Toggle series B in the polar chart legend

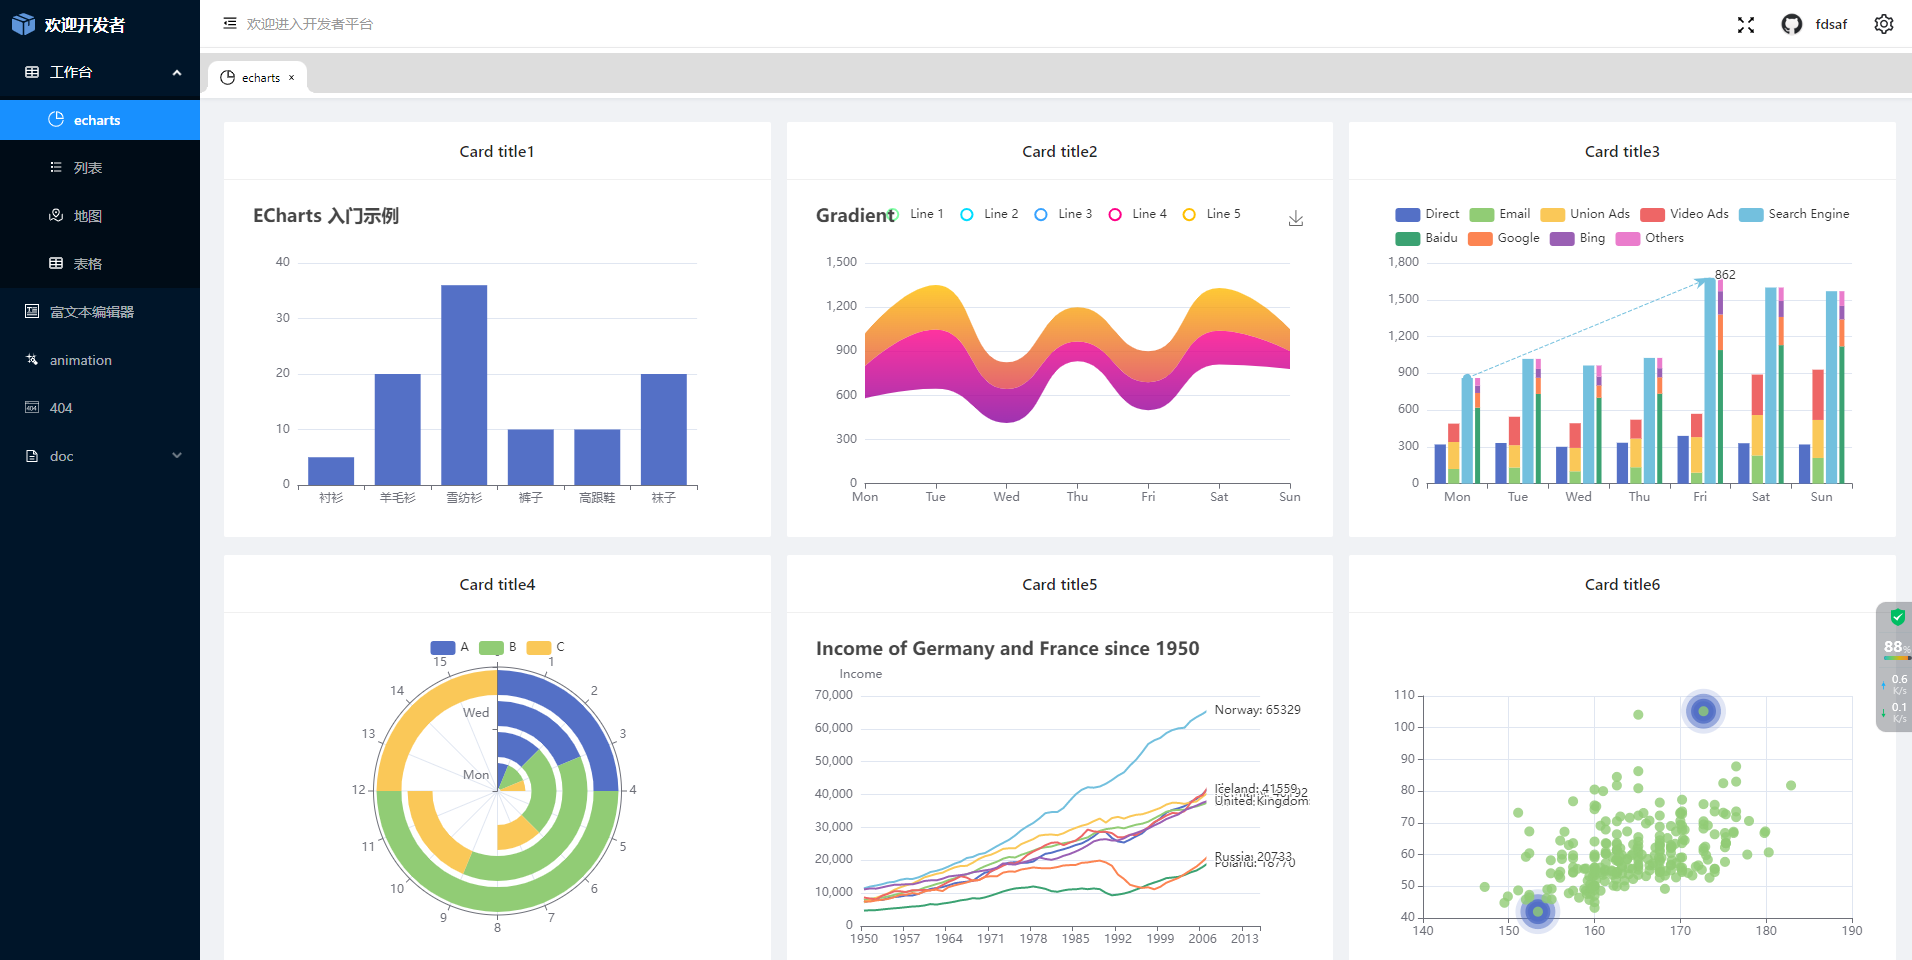pos(497,647)
